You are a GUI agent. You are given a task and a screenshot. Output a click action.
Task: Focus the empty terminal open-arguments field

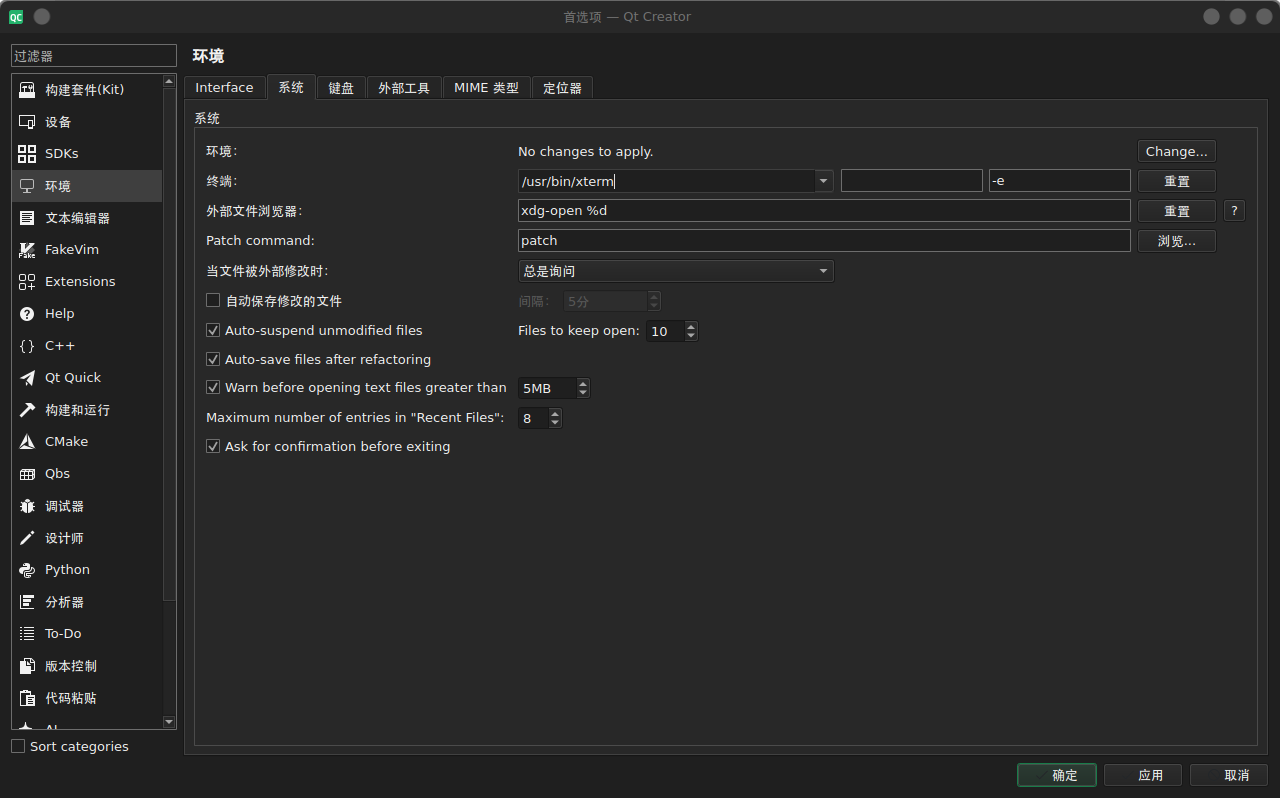pos(912,181)
